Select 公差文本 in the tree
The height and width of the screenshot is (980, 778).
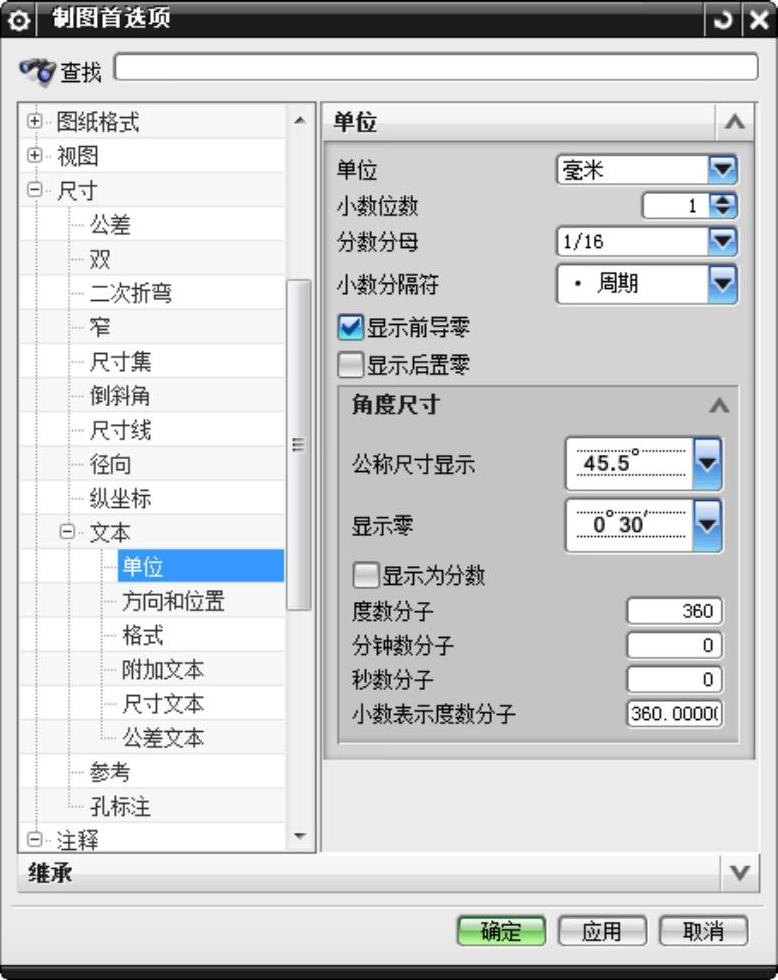click(162, 738)
